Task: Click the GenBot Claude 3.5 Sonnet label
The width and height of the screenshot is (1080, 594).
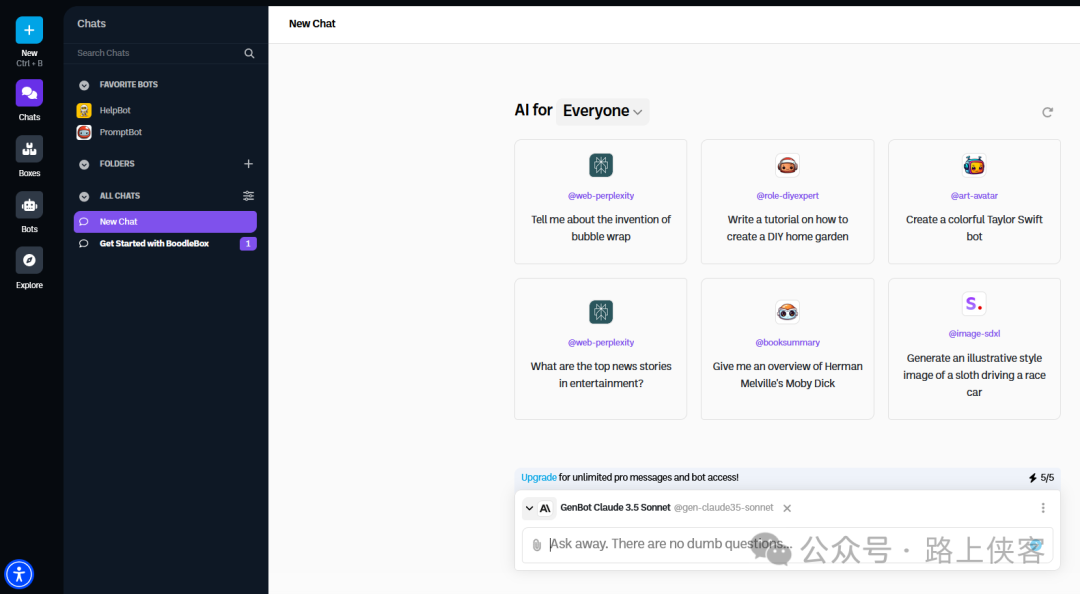Action: pyautogui.click(x=615, y=507)
